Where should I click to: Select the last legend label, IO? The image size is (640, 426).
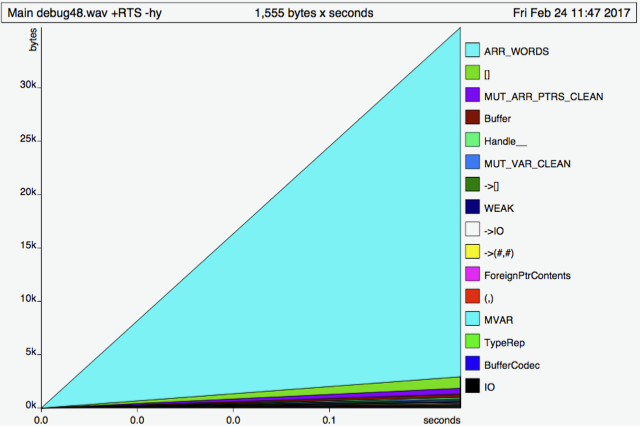click(489, 387)
